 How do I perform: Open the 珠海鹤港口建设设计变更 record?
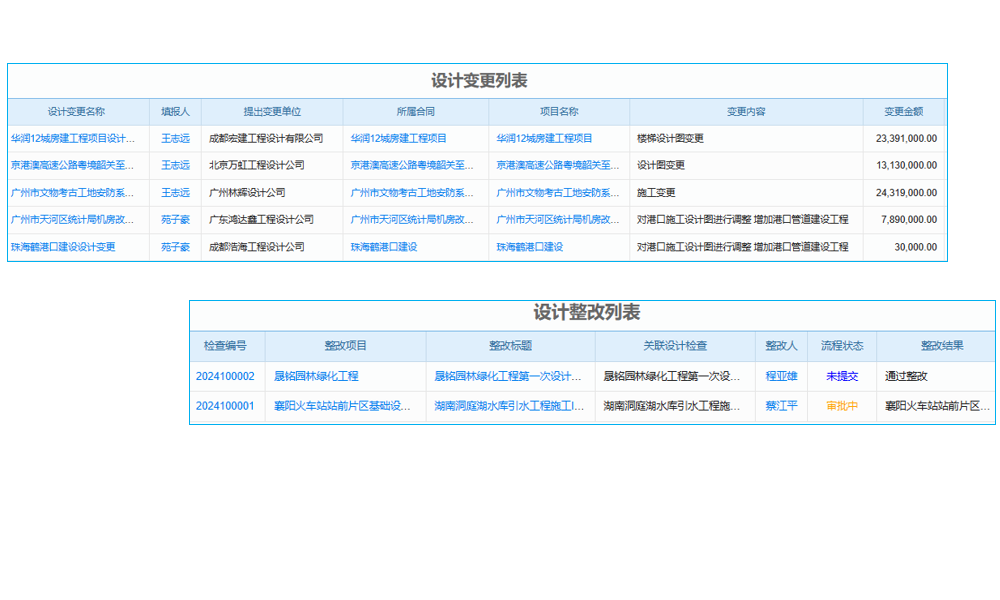[x=71, y=247]
